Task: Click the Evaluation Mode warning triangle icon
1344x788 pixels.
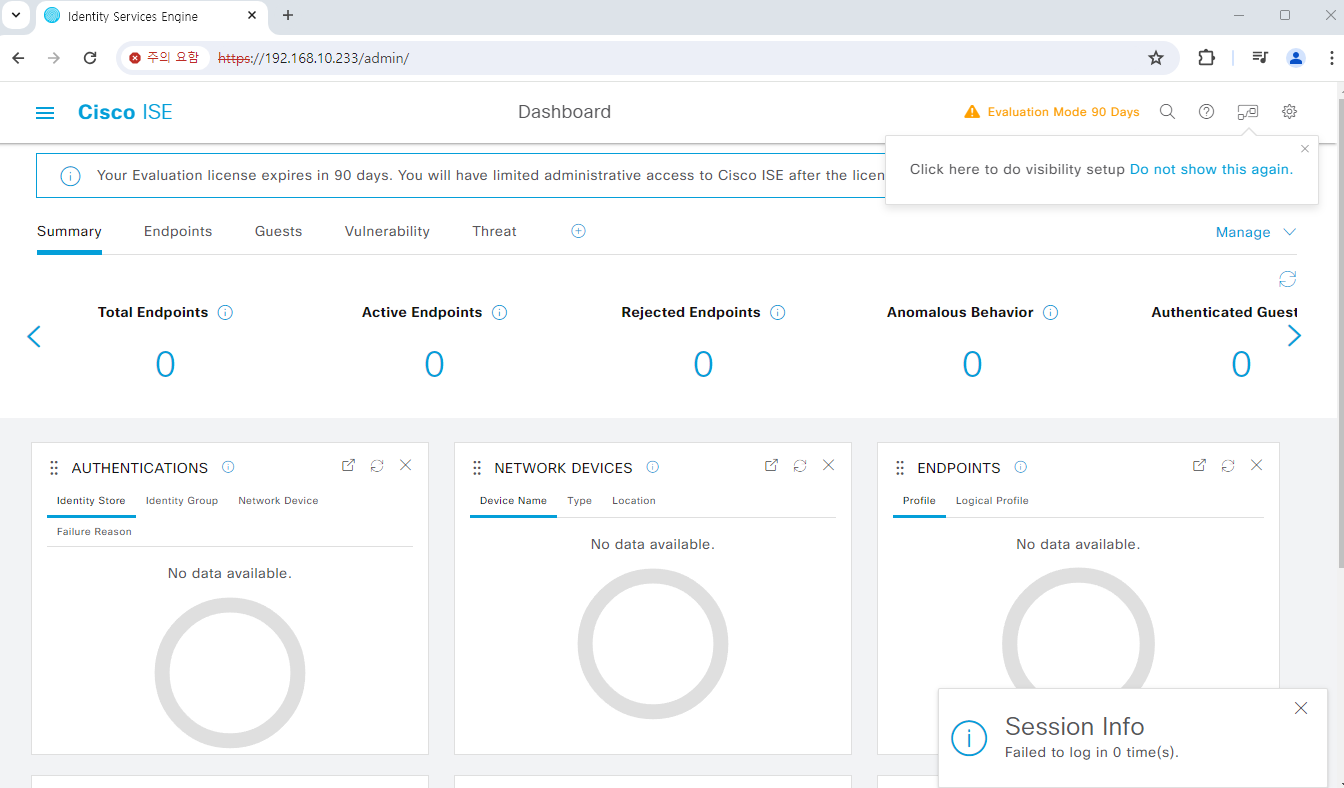Action: (x=972, y=112)
